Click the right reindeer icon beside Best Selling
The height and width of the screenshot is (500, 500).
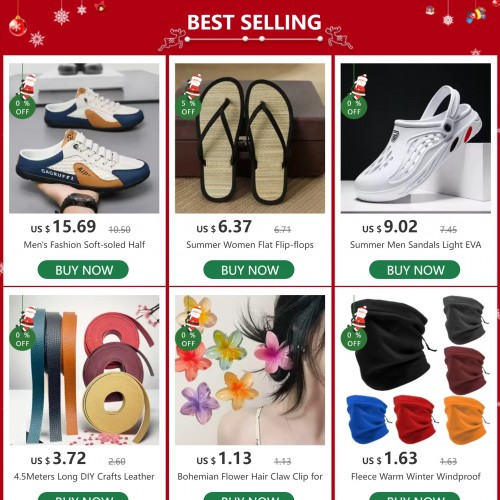tap(338, 37)
